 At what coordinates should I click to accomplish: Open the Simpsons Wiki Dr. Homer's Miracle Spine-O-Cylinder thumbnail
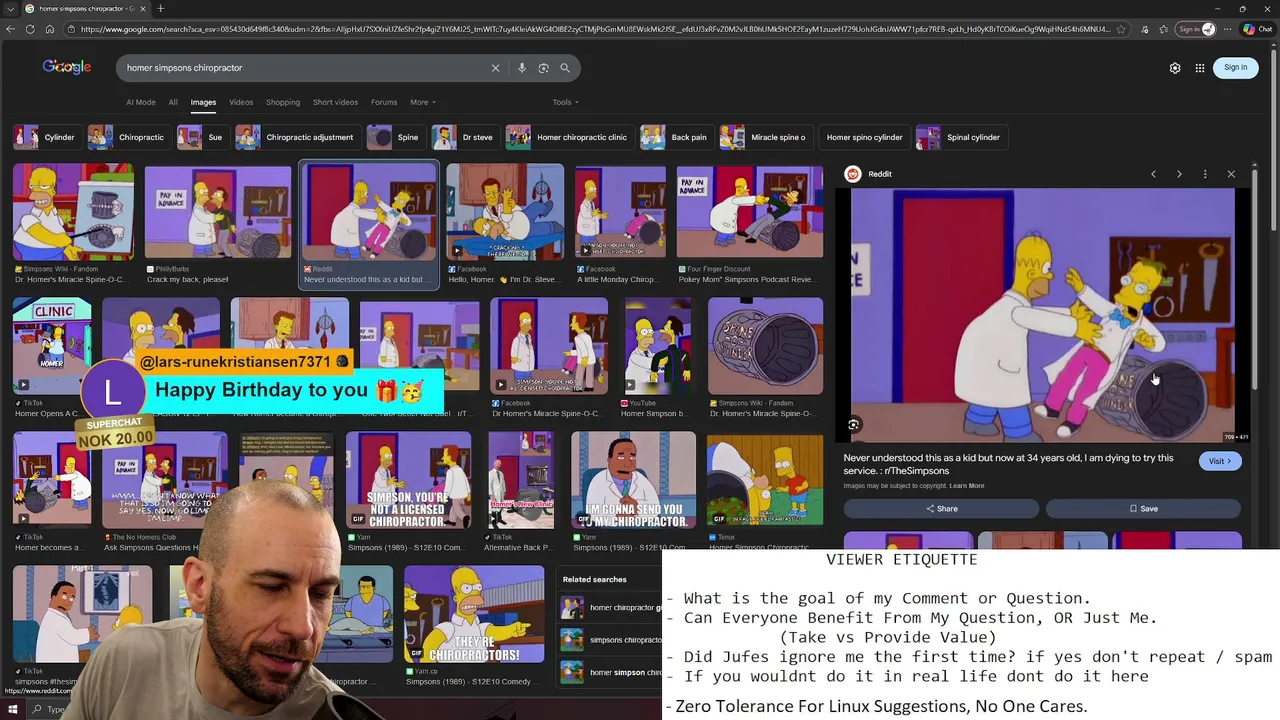point(73,212)
